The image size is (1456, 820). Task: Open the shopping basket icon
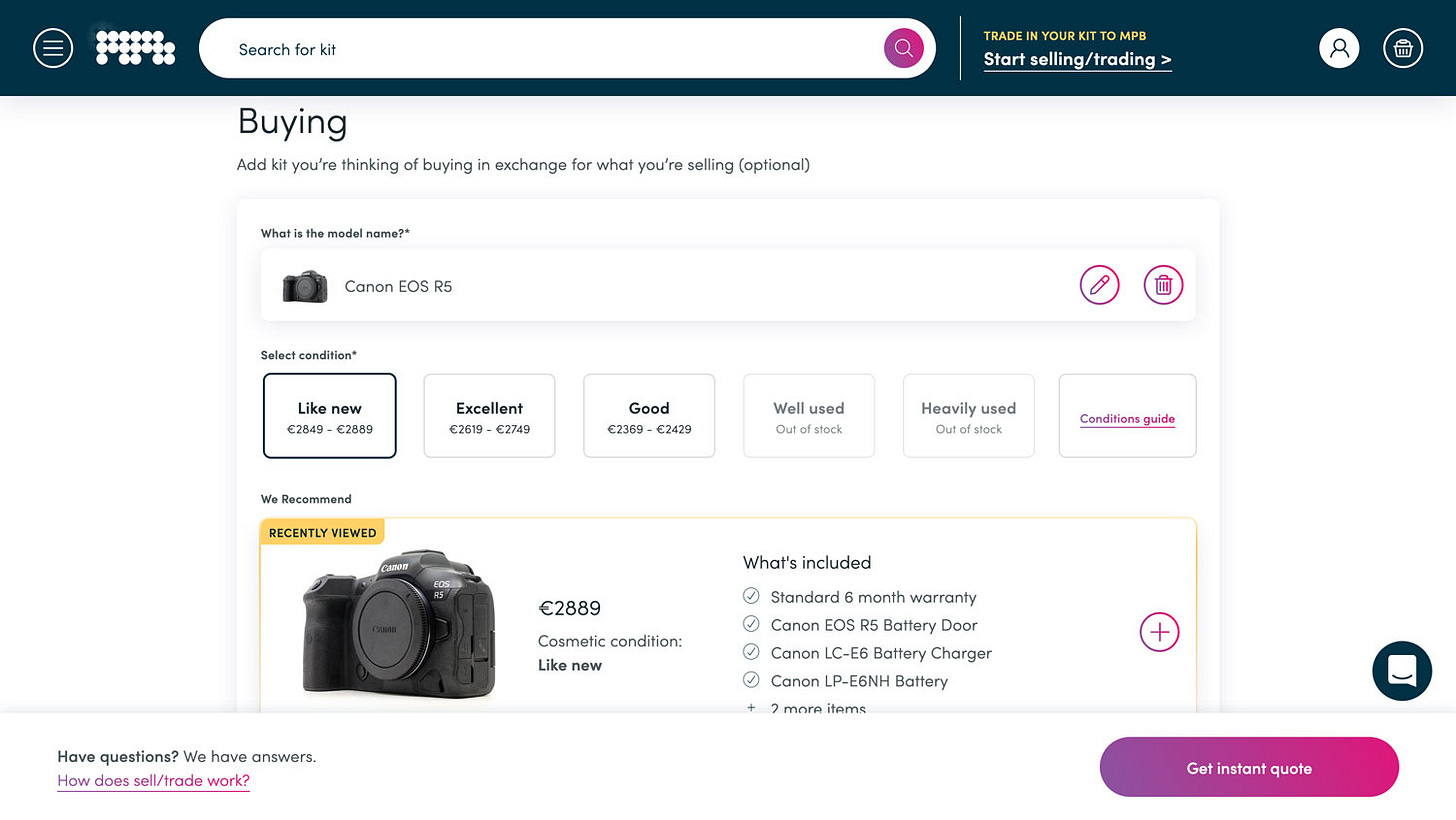(x=1403, y=48)
